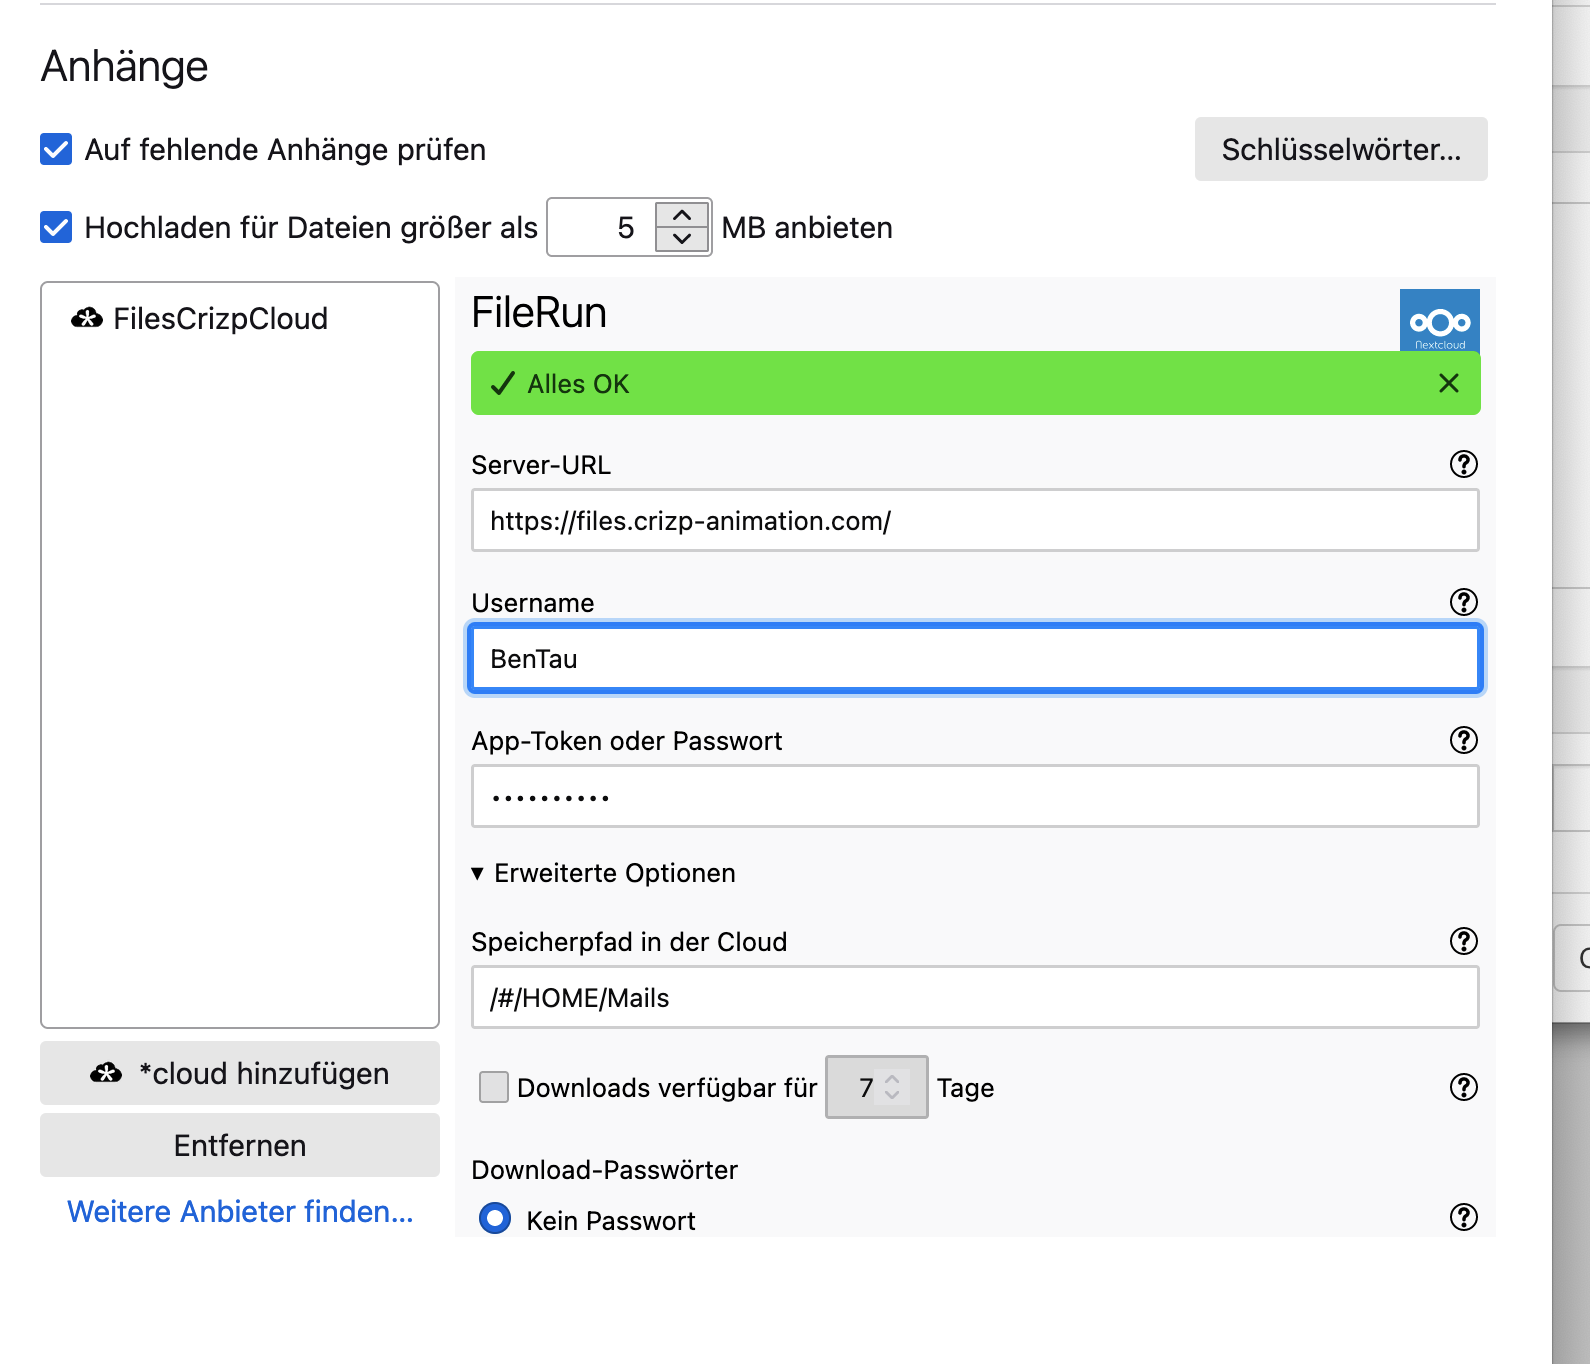Viewport: 1590px width, 1364px height.
Task: Click the Alles OK checkmark icon
Action: tap(503, 383)
